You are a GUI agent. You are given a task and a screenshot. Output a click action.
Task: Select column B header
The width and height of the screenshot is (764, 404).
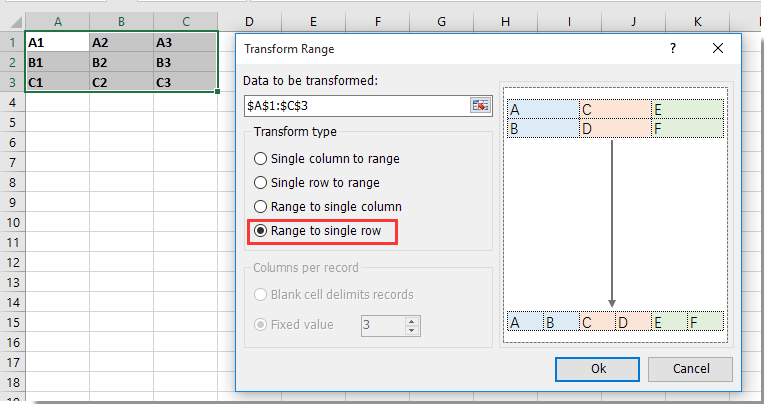(x=120, y=21)
